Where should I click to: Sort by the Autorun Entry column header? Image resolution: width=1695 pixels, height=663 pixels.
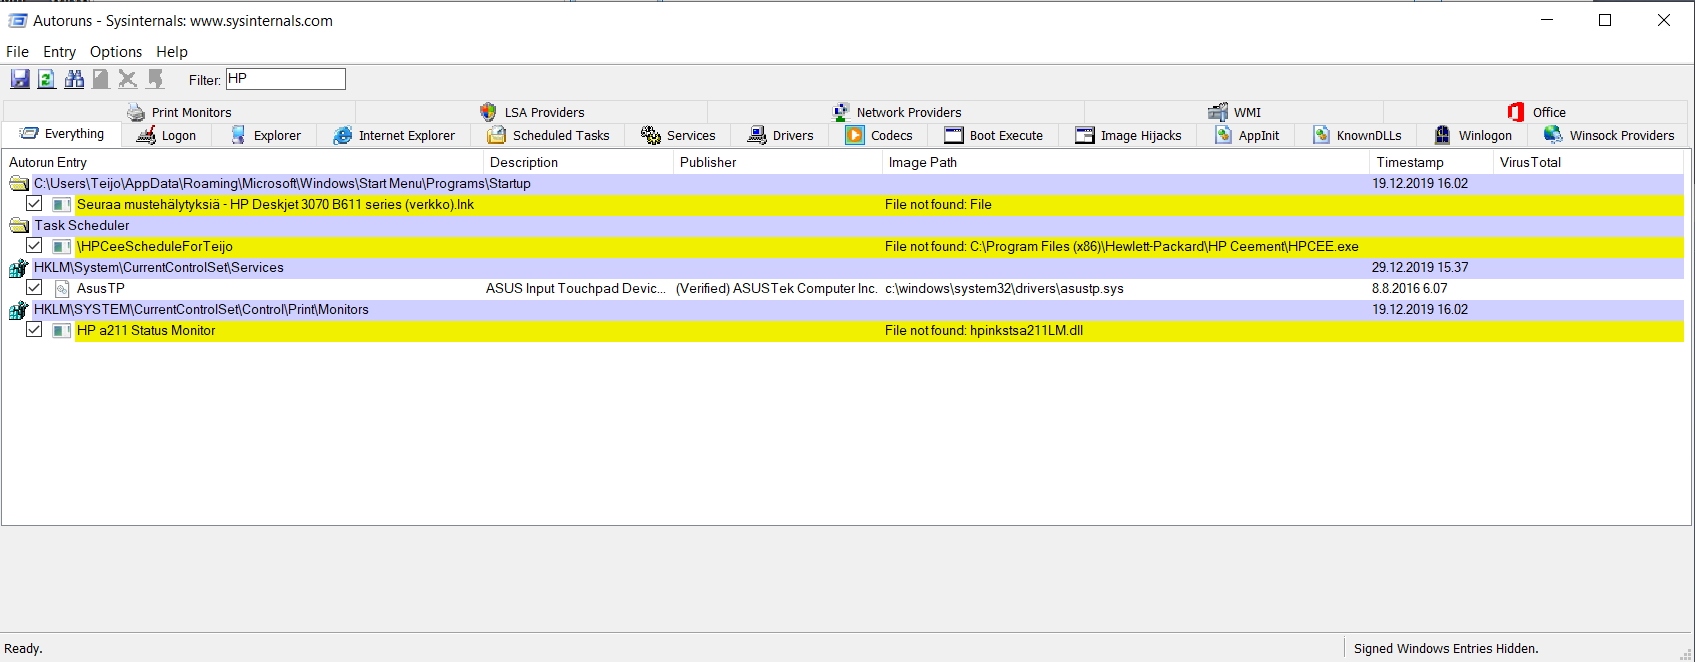[x=243, y=162]
